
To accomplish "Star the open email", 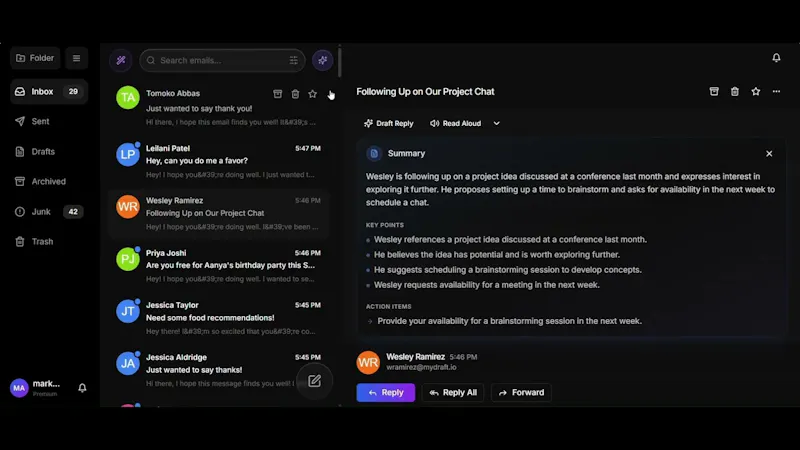I will pos(756,92).
